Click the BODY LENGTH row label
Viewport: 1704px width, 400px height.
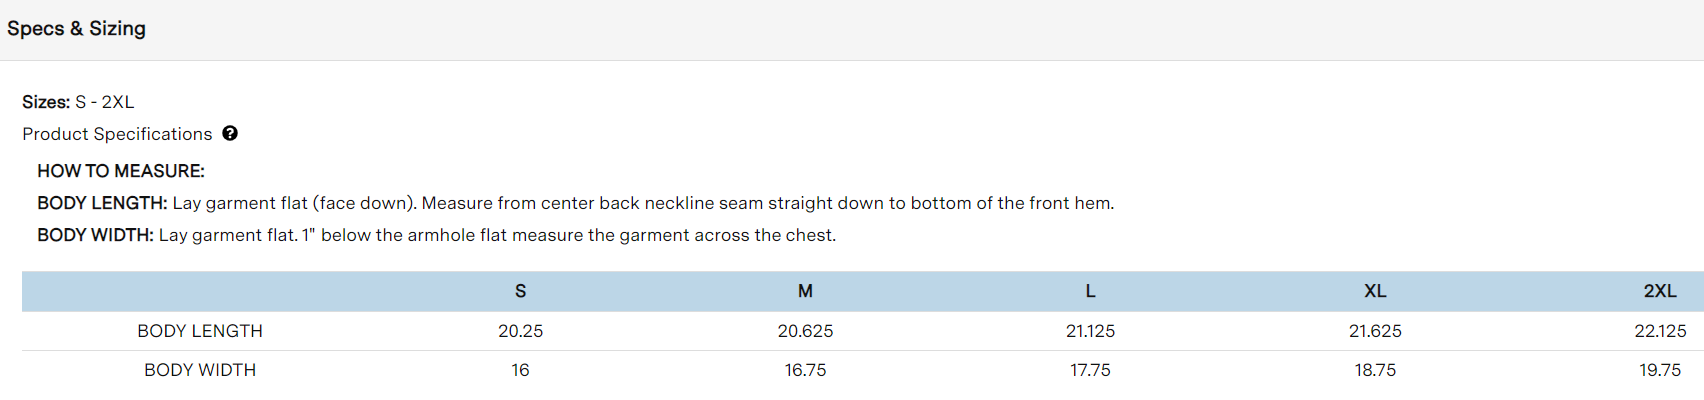200,331
